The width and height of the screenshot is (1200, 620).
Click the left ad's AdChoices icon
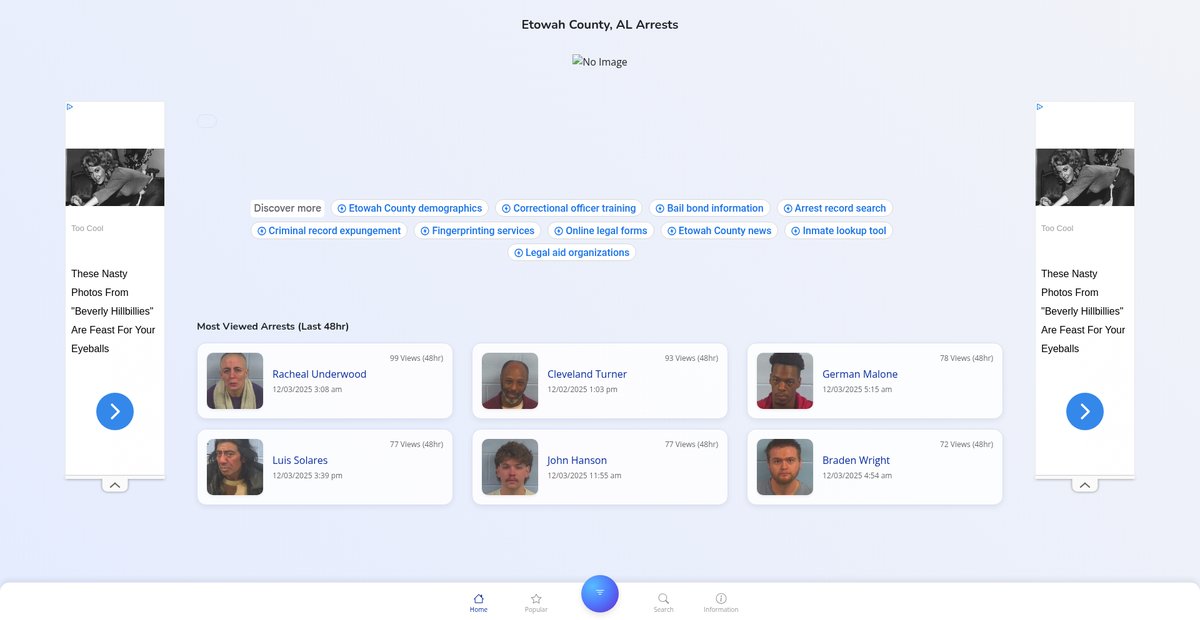(x=70, y=106)
